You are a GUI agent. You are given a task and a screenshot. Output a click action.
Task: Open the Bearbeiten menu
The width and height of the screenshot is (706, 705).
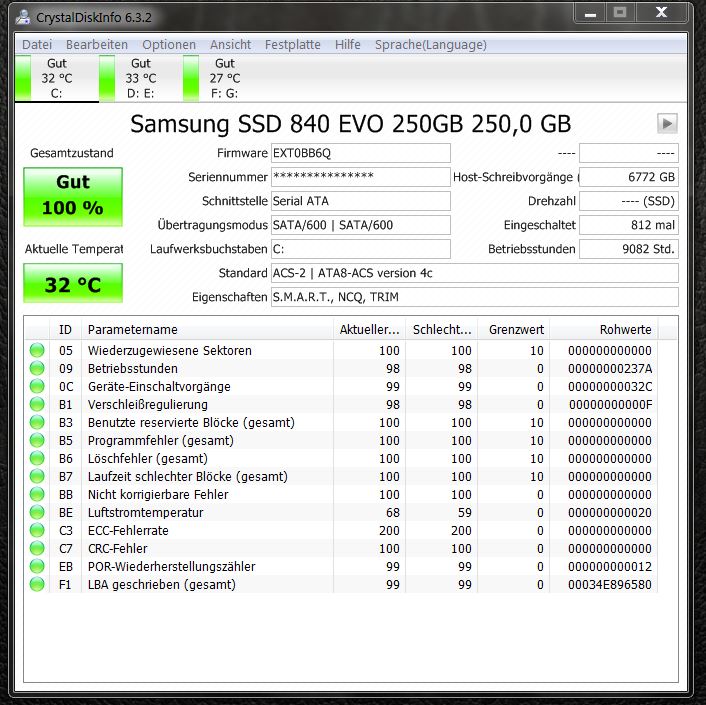tap(97, 45)
